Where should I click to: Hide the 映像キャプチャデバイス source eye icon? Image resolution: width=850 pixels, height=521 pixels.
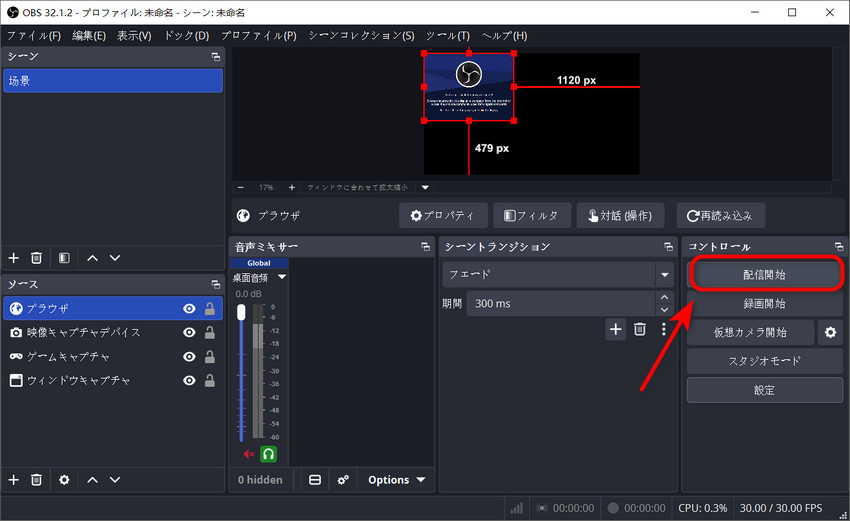click(189, 332)
